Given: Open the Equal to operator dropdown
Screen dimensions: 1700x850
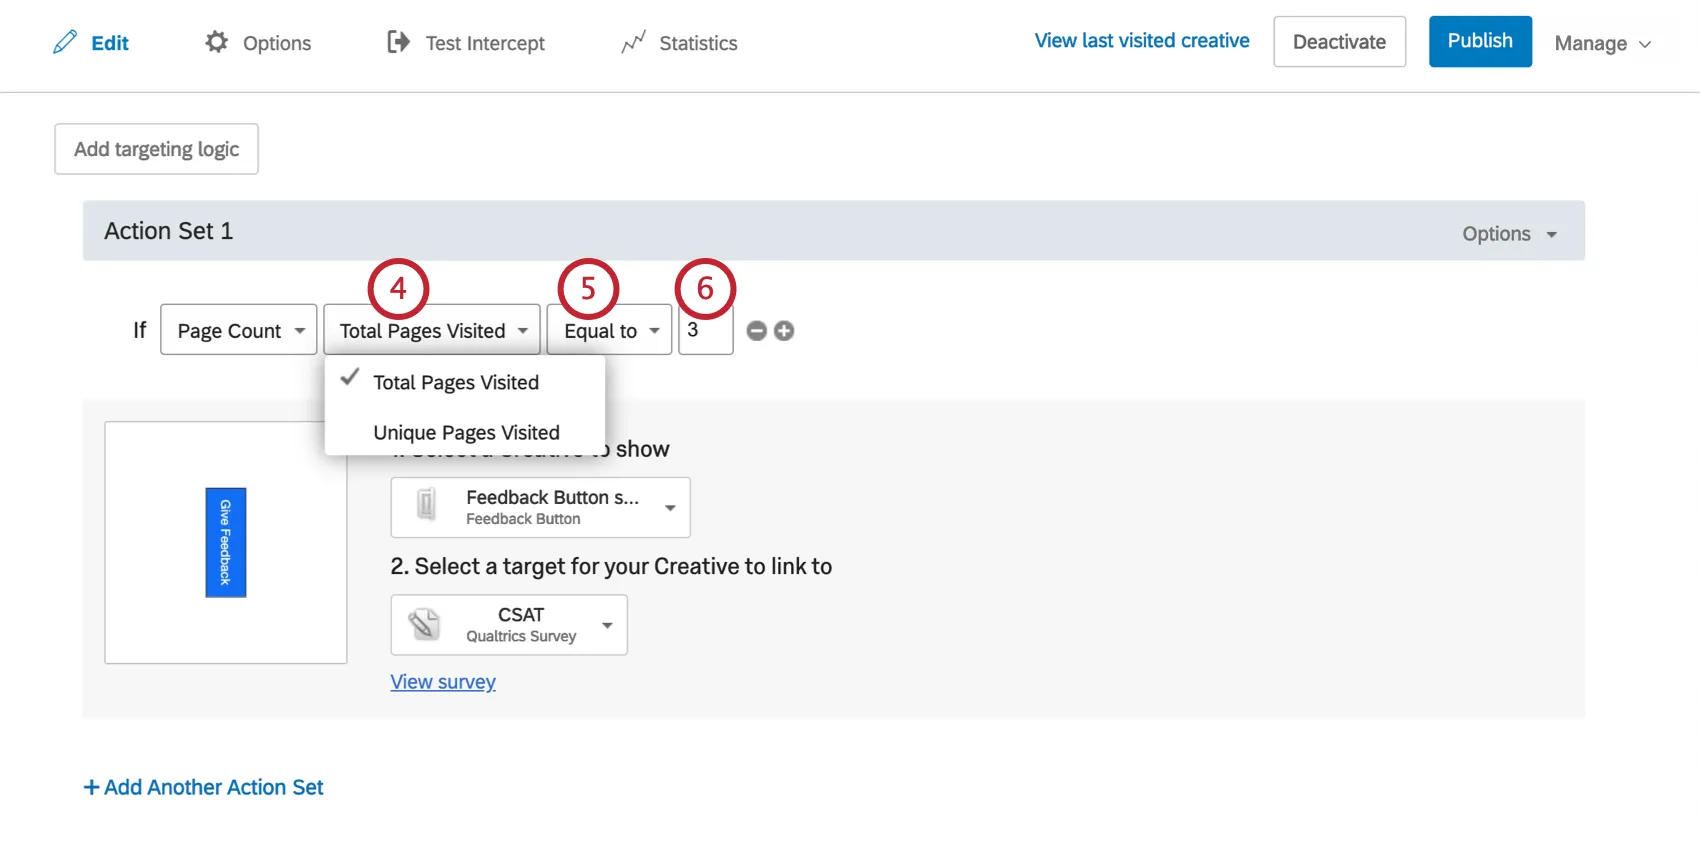Looking at the screenshot, I should click(x=609, y=331).
